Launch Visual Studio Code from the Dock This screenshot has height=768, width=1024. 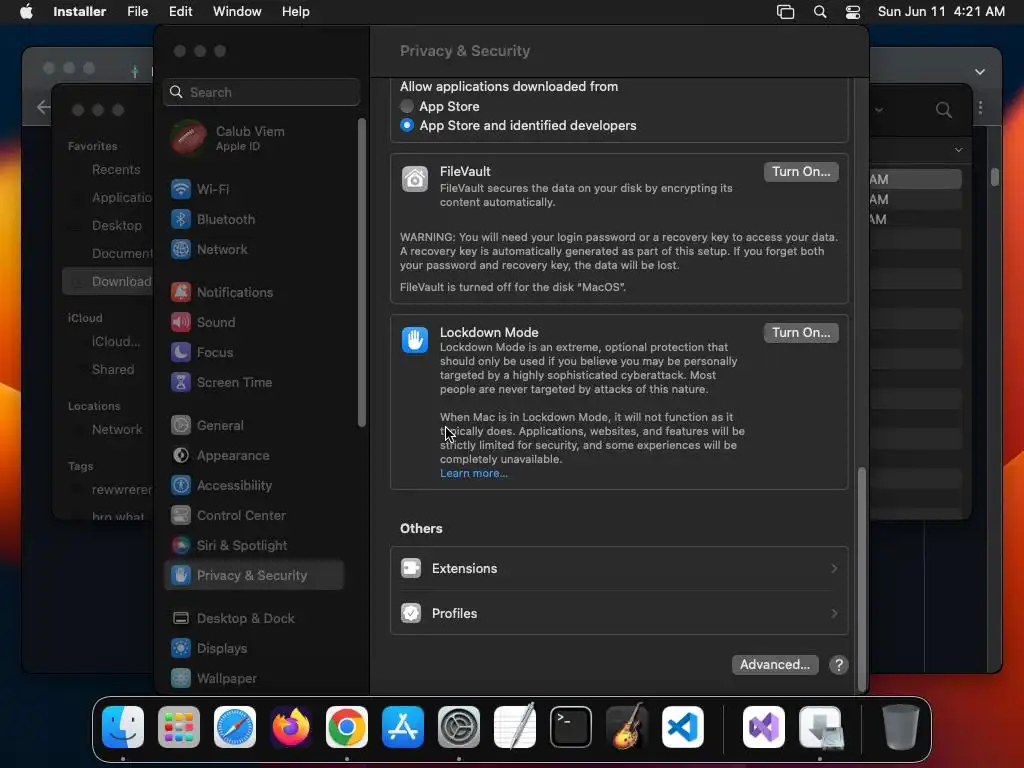pos(682,727)
